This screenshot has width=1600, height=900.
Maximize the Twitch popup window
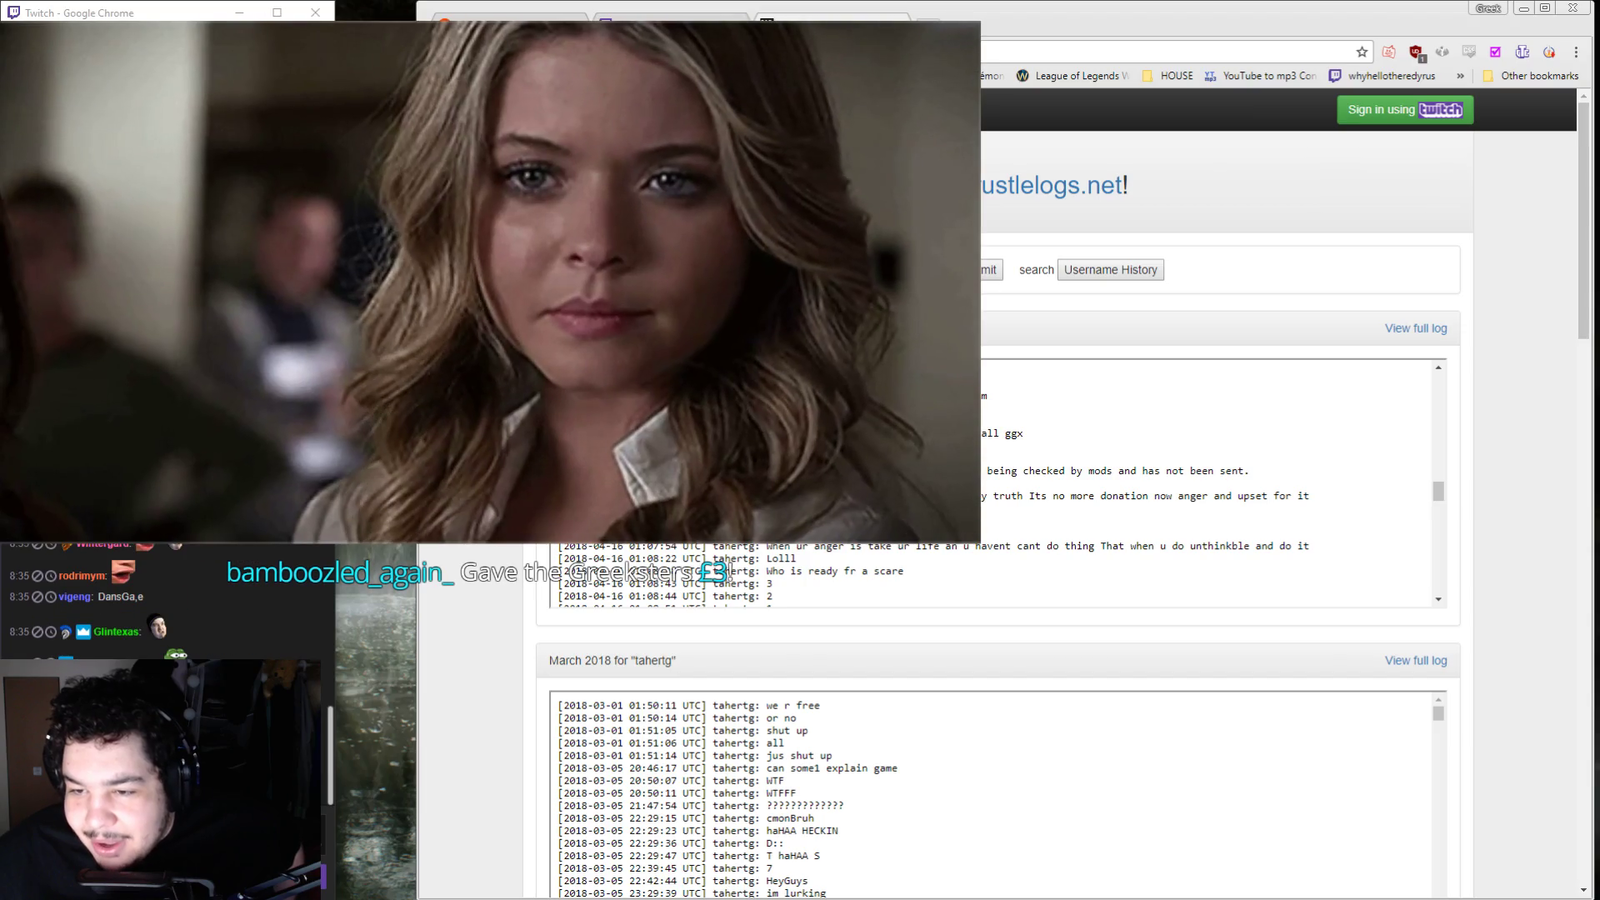point(277,12)
